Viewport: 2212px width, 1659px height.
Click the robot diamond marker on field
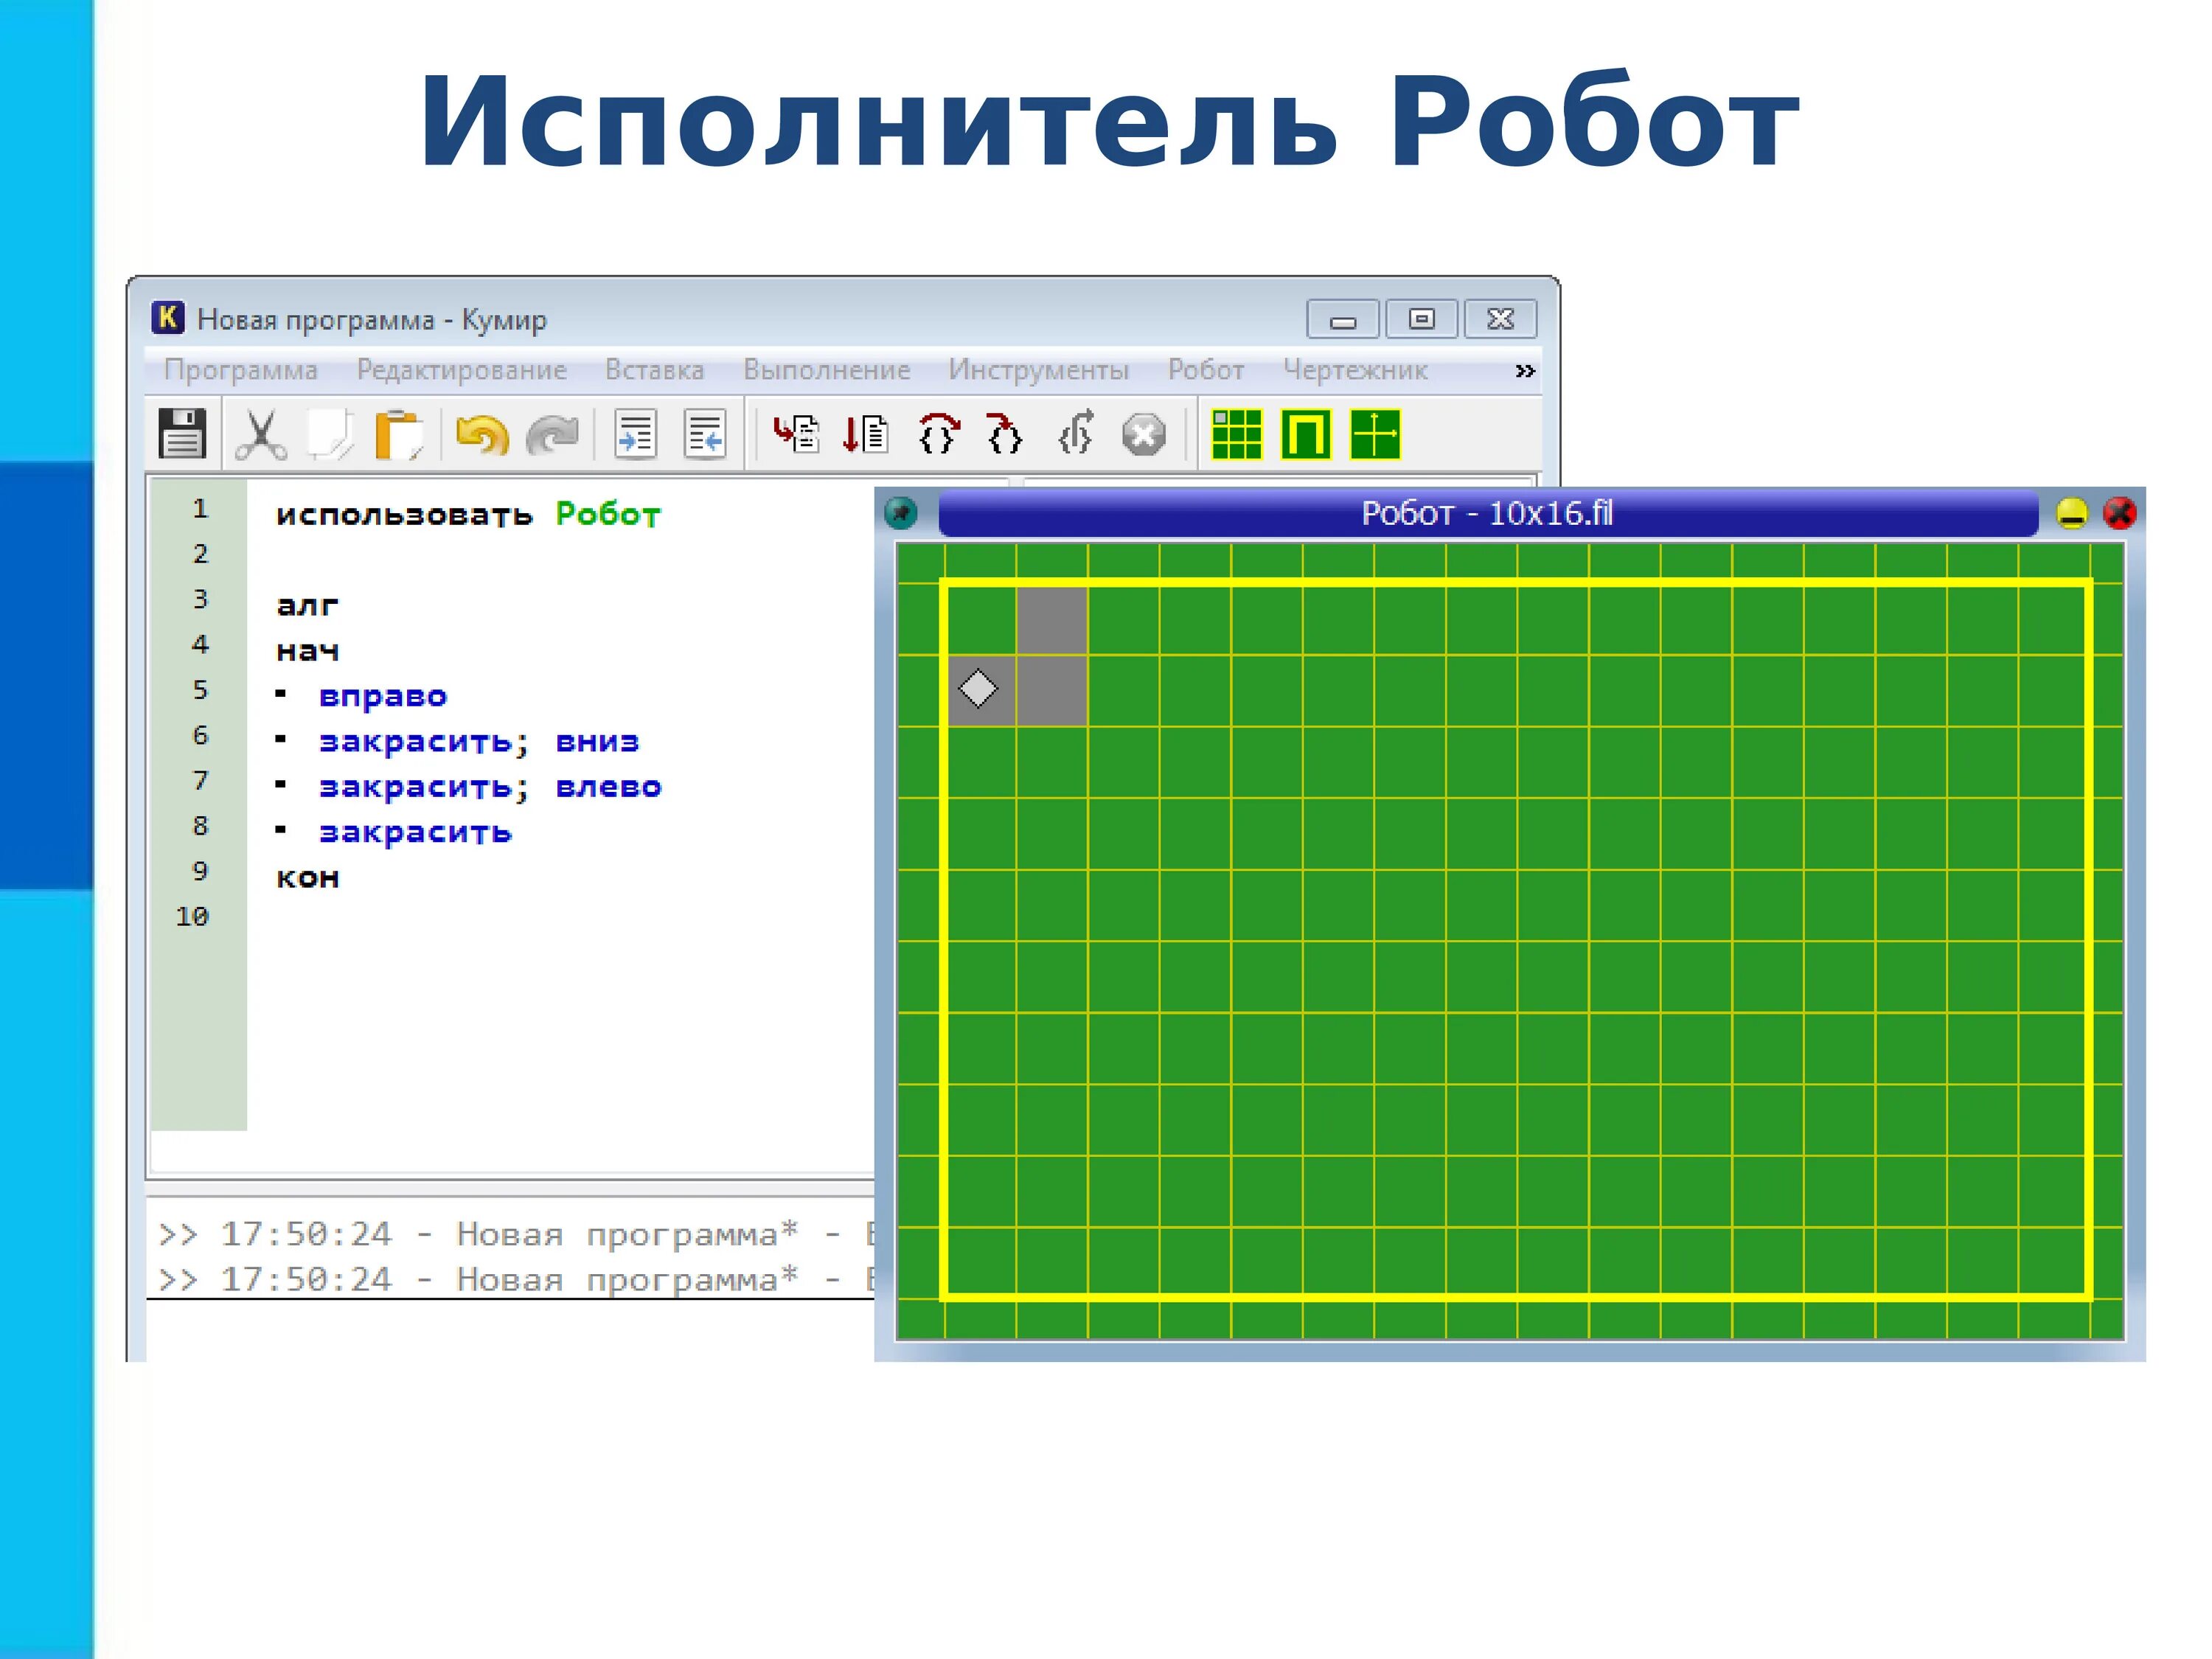coord(978,689)
